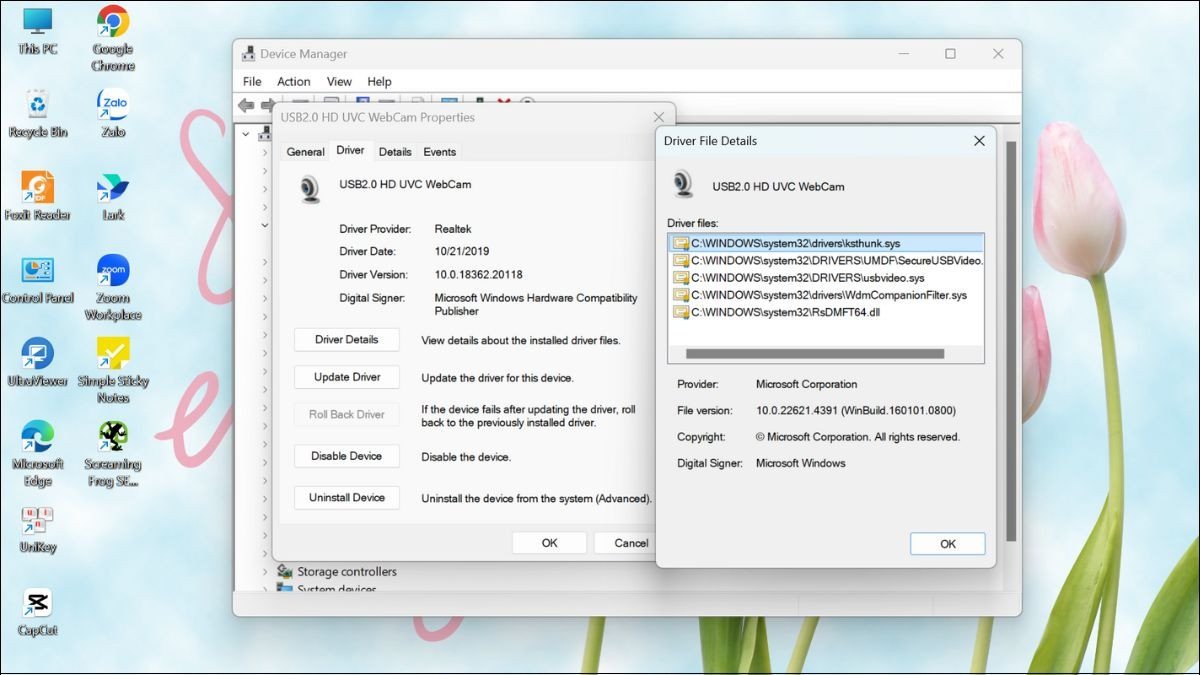The height and width of the screenshot is (675, 1200).
Task: Click the horizontal scrollbar in driver files list
Action: (814, 353)
